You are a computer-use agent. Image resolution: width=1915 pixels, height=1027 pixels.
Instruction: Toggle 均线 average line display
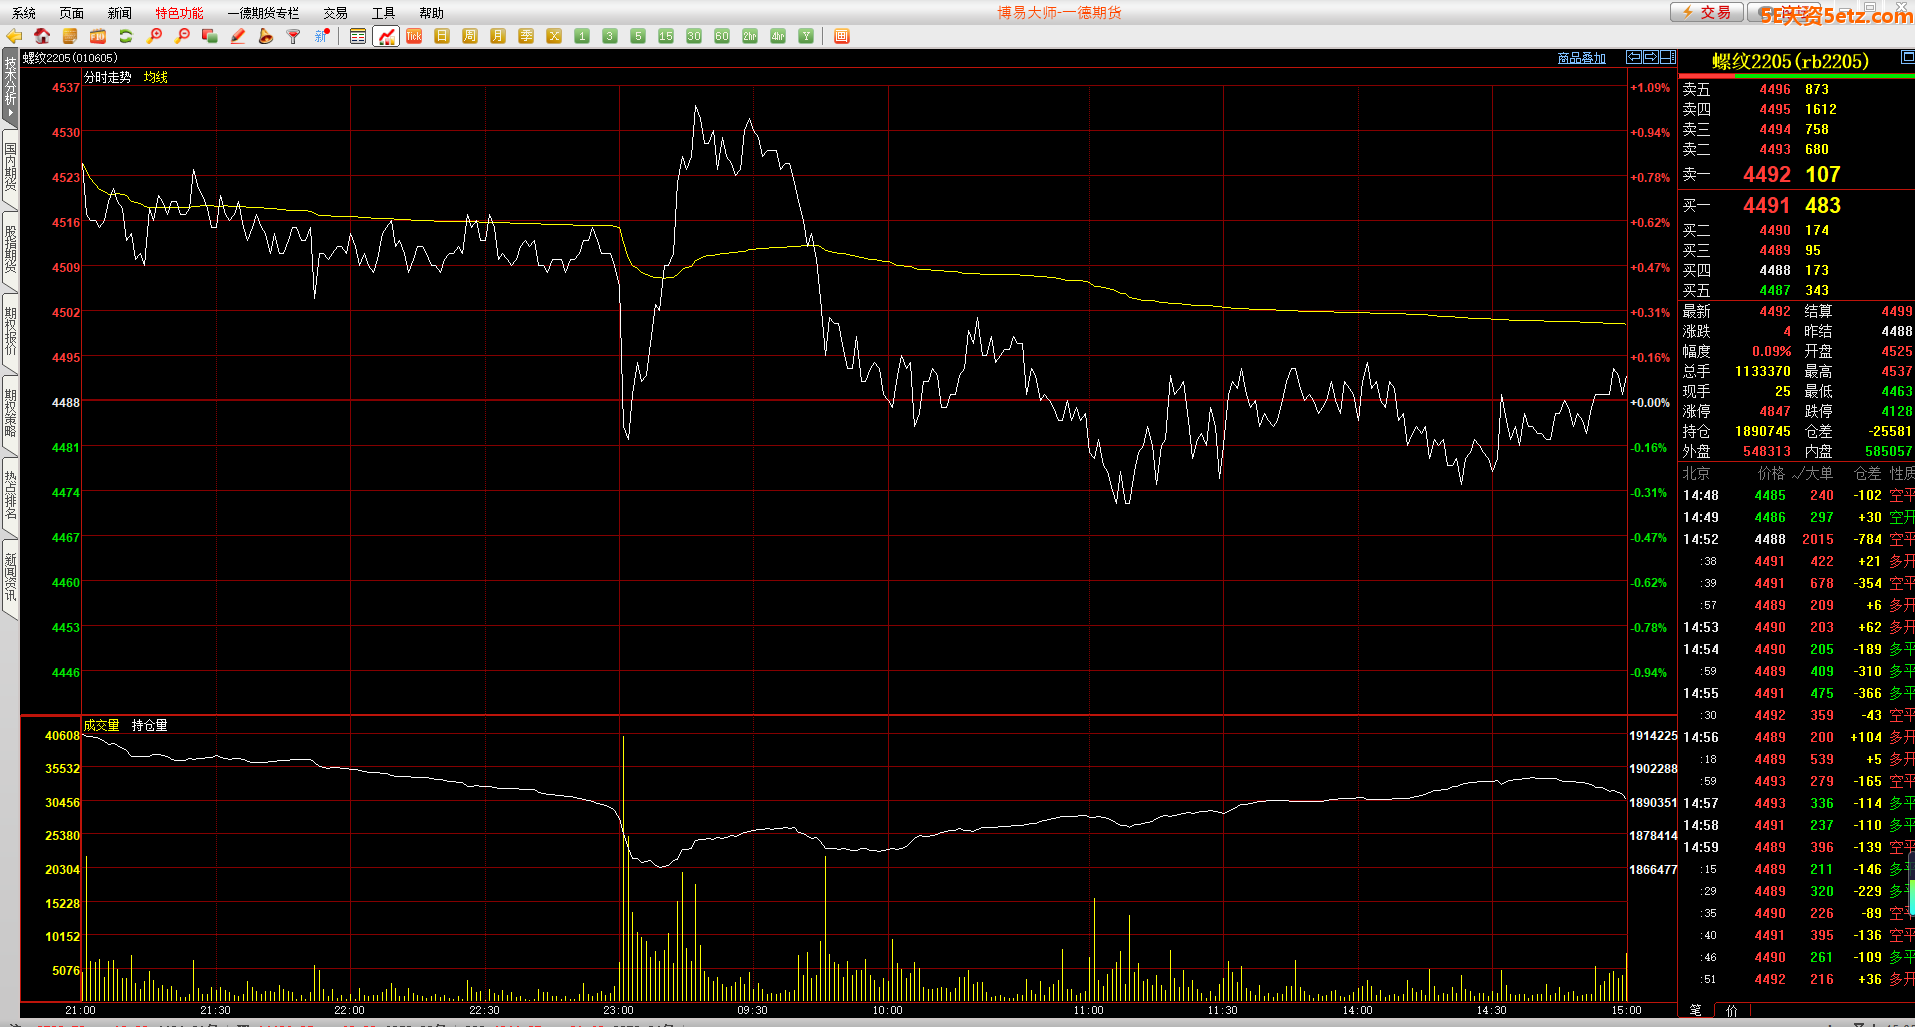pyautogui.click(x=155, y=77)
